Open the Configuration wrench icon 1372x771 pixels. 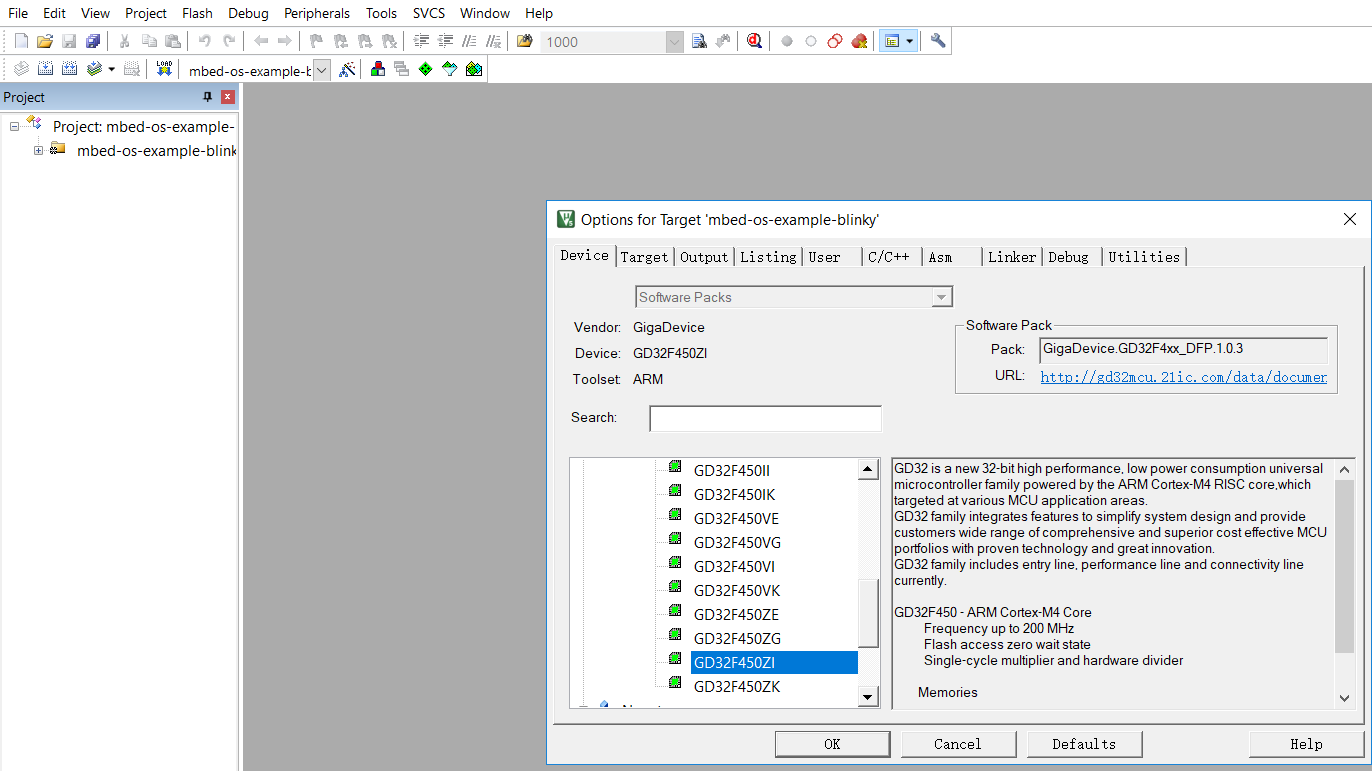[x=937, y=41]
